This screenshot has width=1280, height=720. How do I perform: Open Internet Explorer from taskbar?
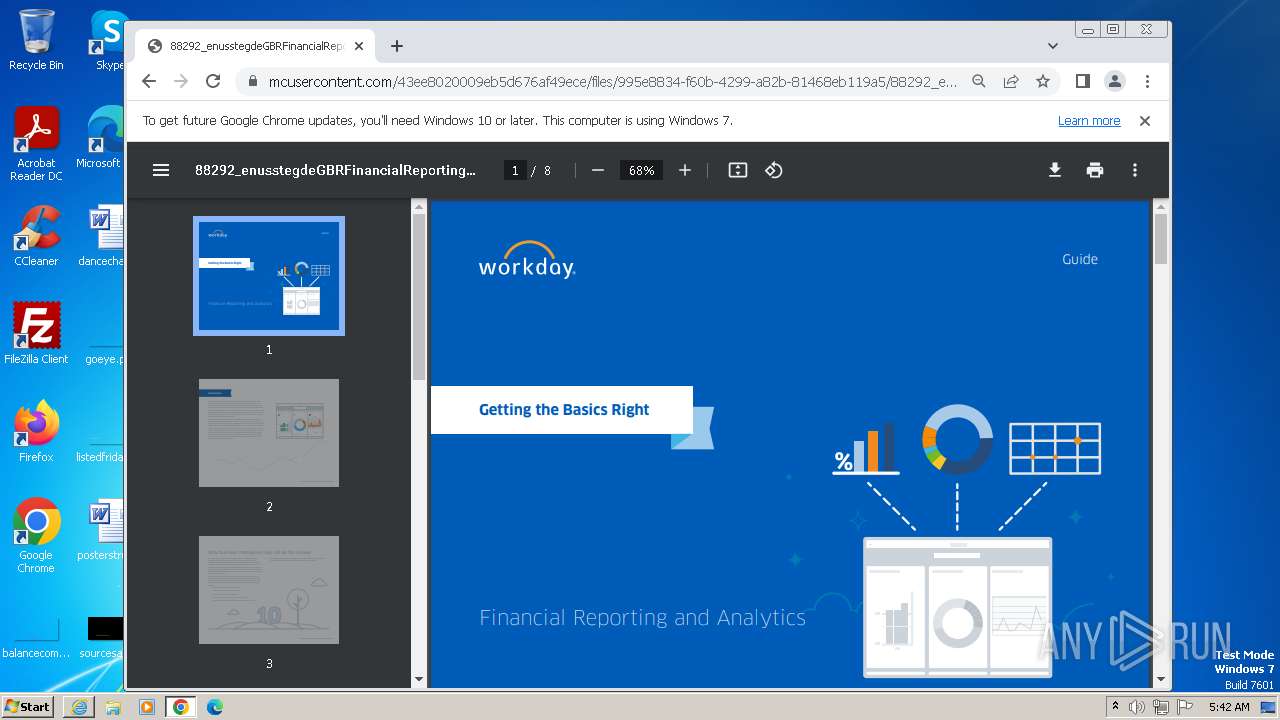pos(79,707)
